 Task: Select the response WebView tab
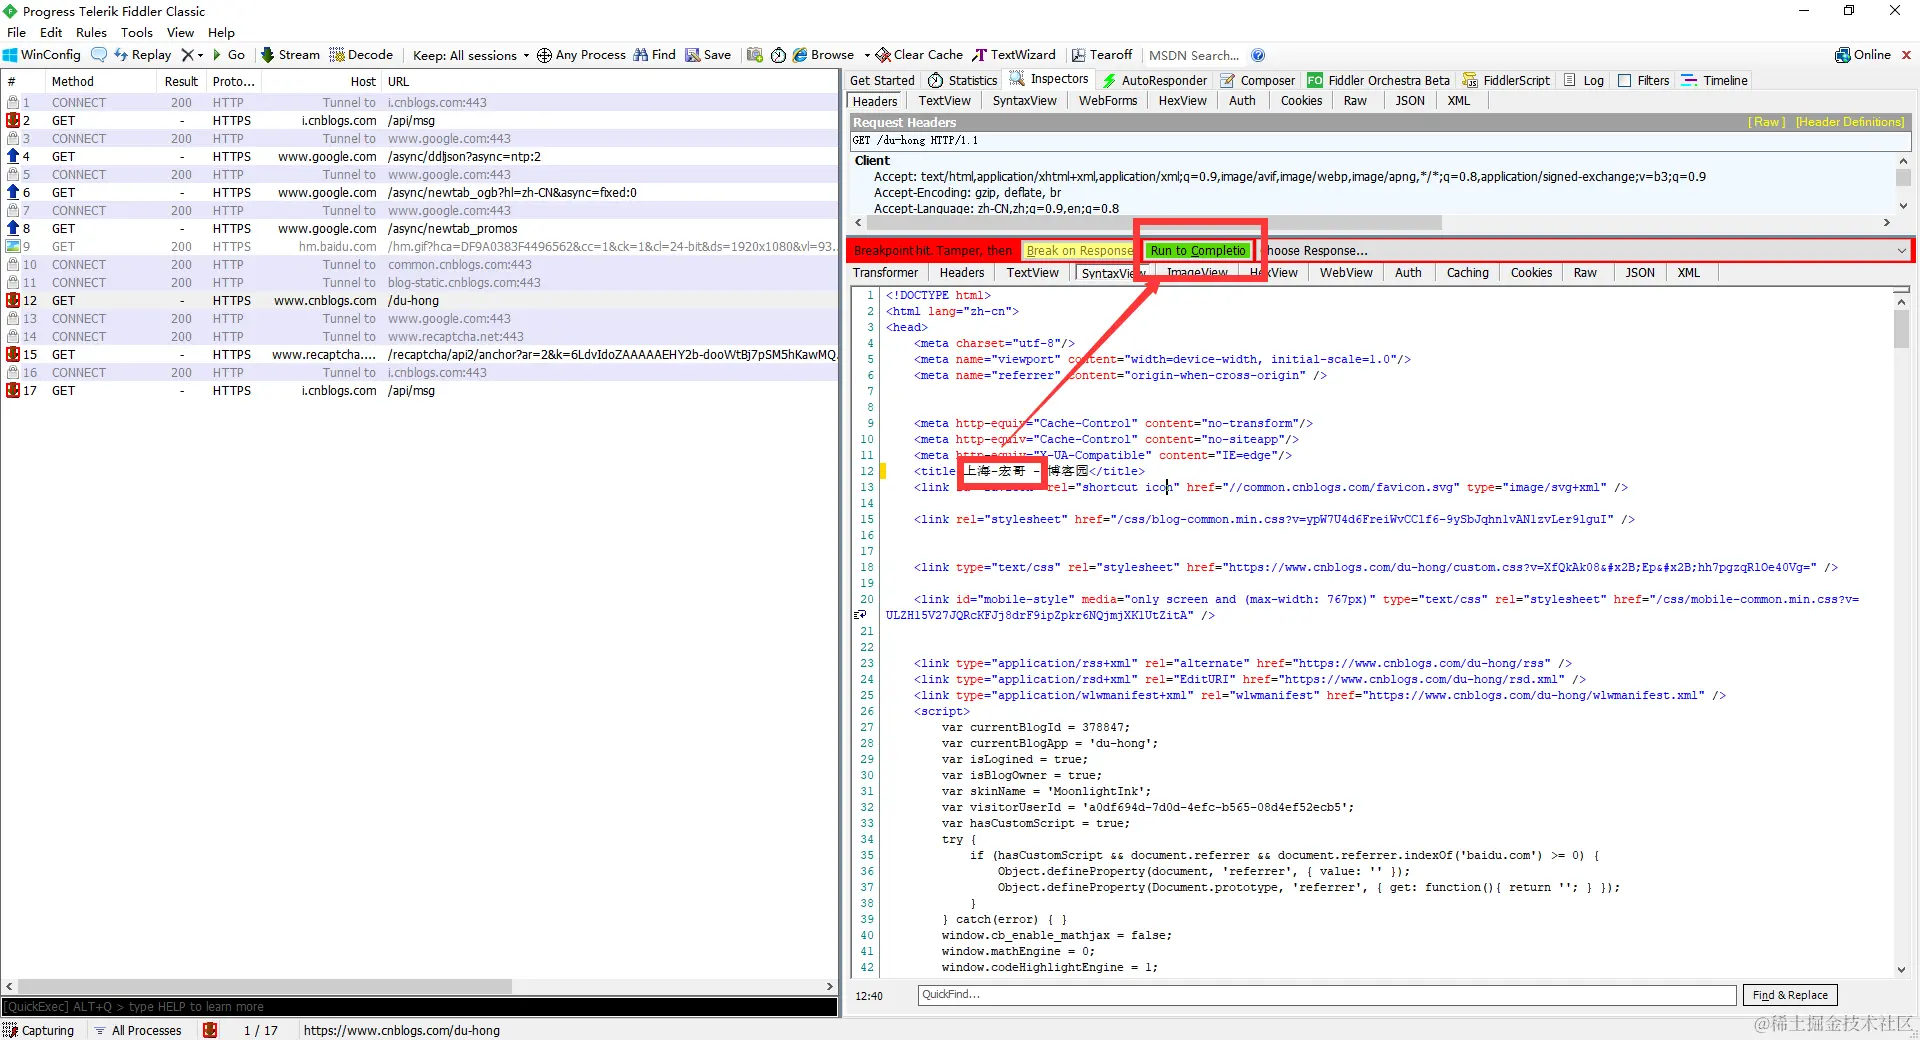[x=1346, y=273]
